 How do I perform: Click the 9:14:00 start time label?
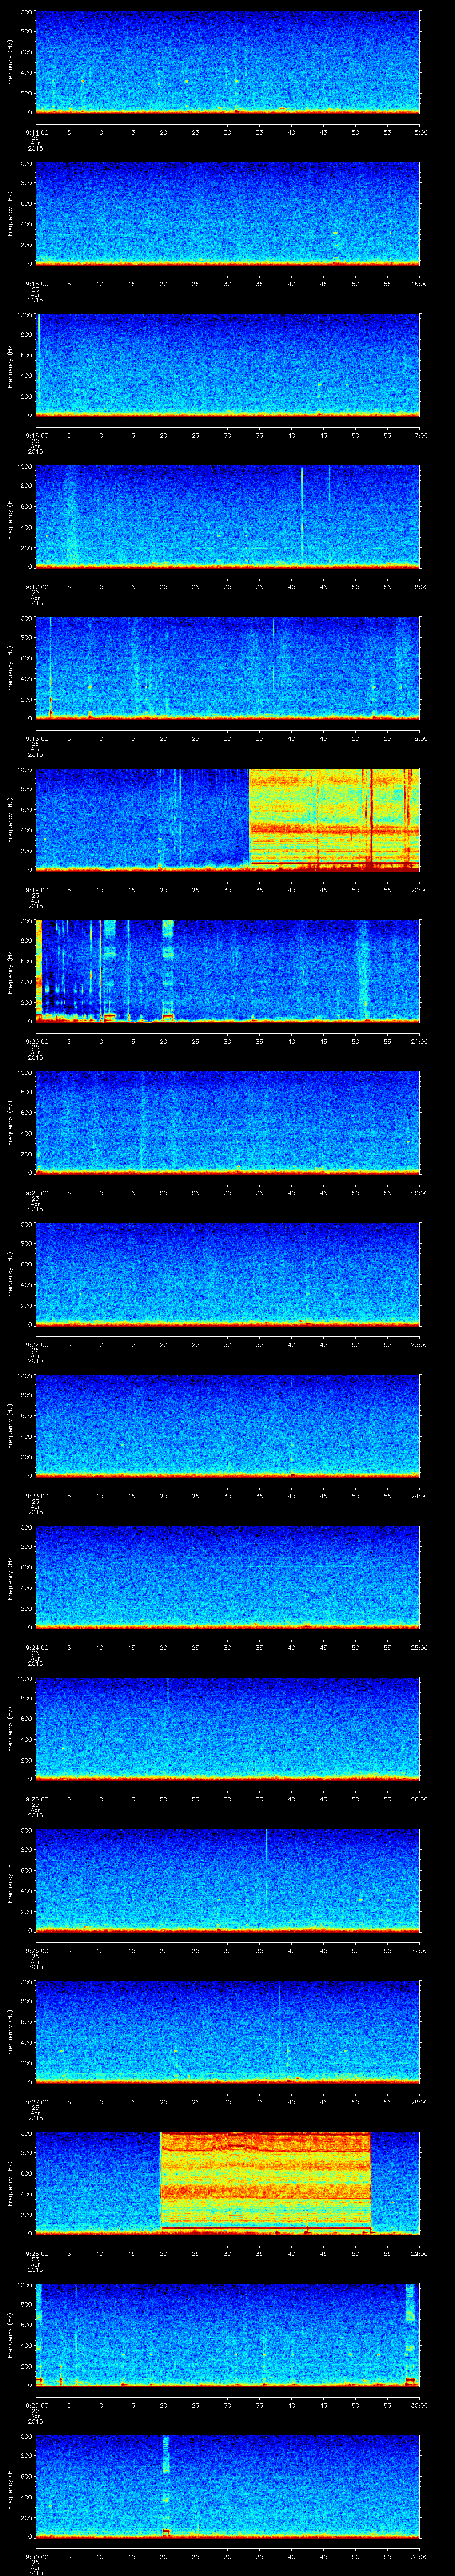pyautogui.click(x=36, y=132)
